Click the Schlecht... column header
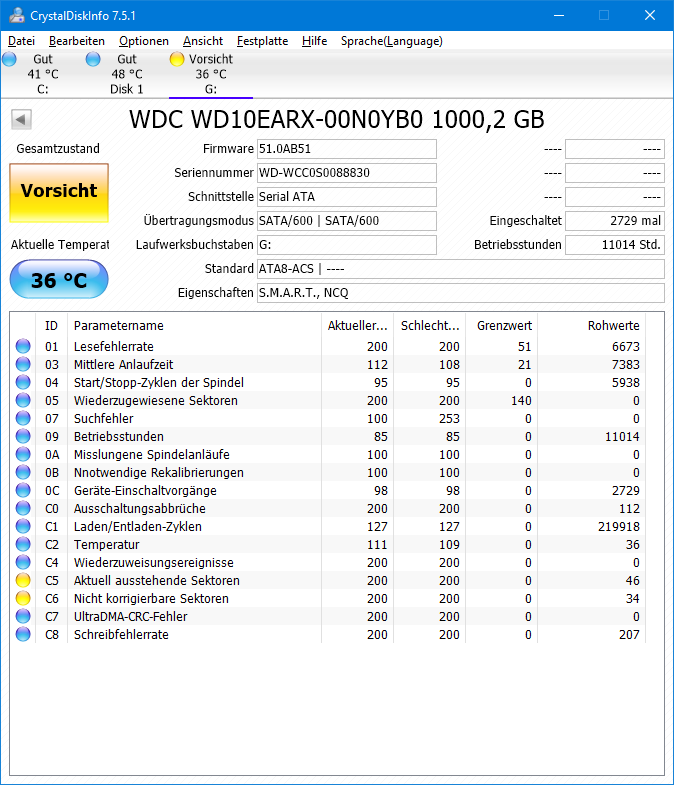Viewport: 674px width, 785px height. point(430,325)
